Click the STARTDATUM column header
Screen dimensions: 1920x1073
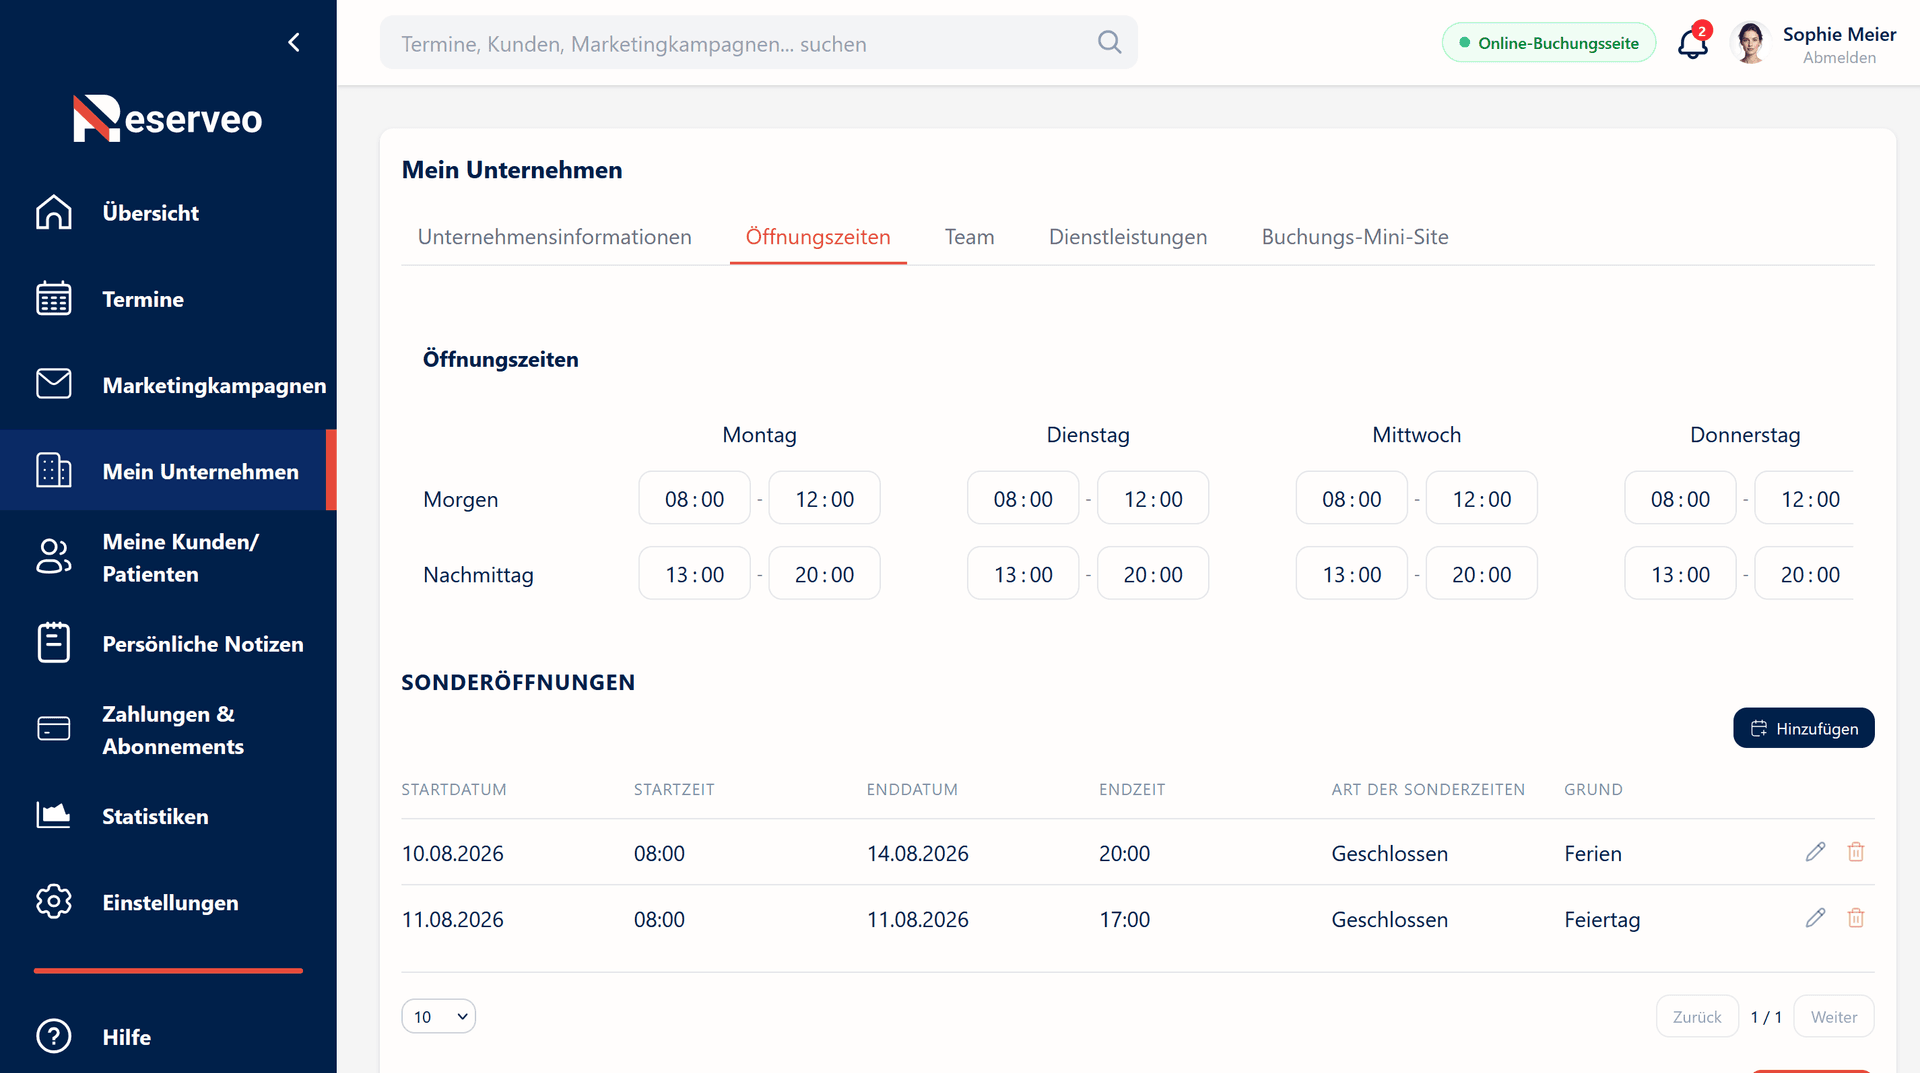[x=454, y=789]
